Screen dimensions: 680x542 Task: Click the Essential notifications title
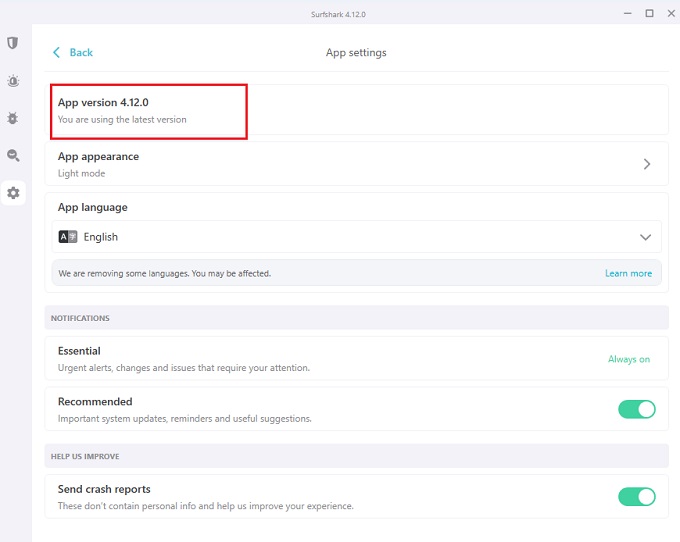[x=79, y=351]
